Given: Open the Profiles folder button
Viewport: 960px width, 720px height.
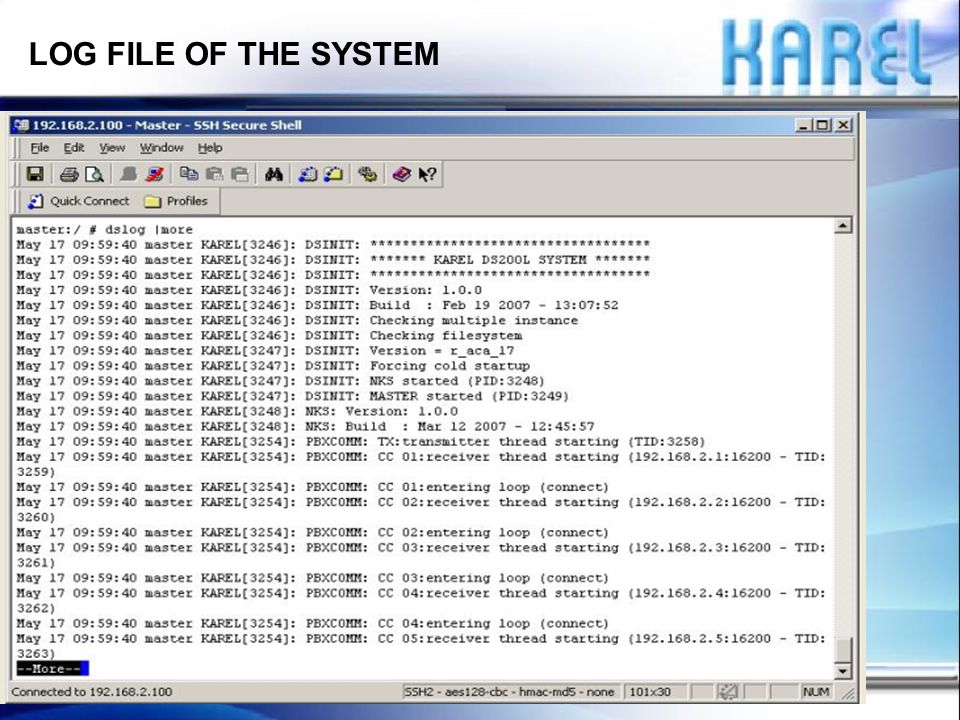Looking at the screenshot, I should 176,201.
